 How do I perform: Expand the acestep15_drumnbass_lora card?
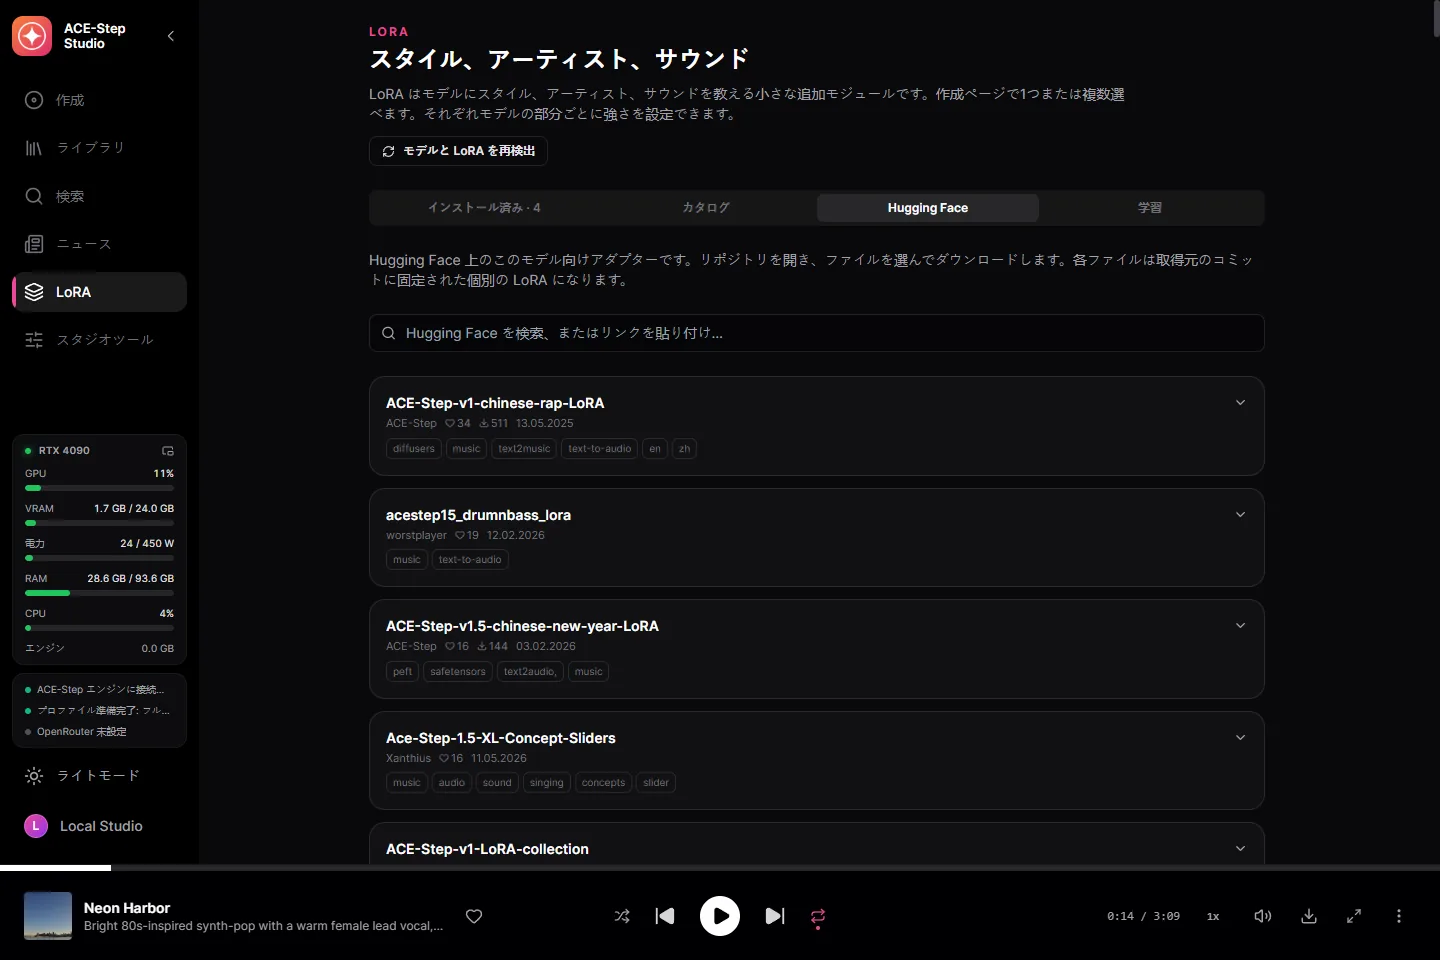pos(1240,515)
